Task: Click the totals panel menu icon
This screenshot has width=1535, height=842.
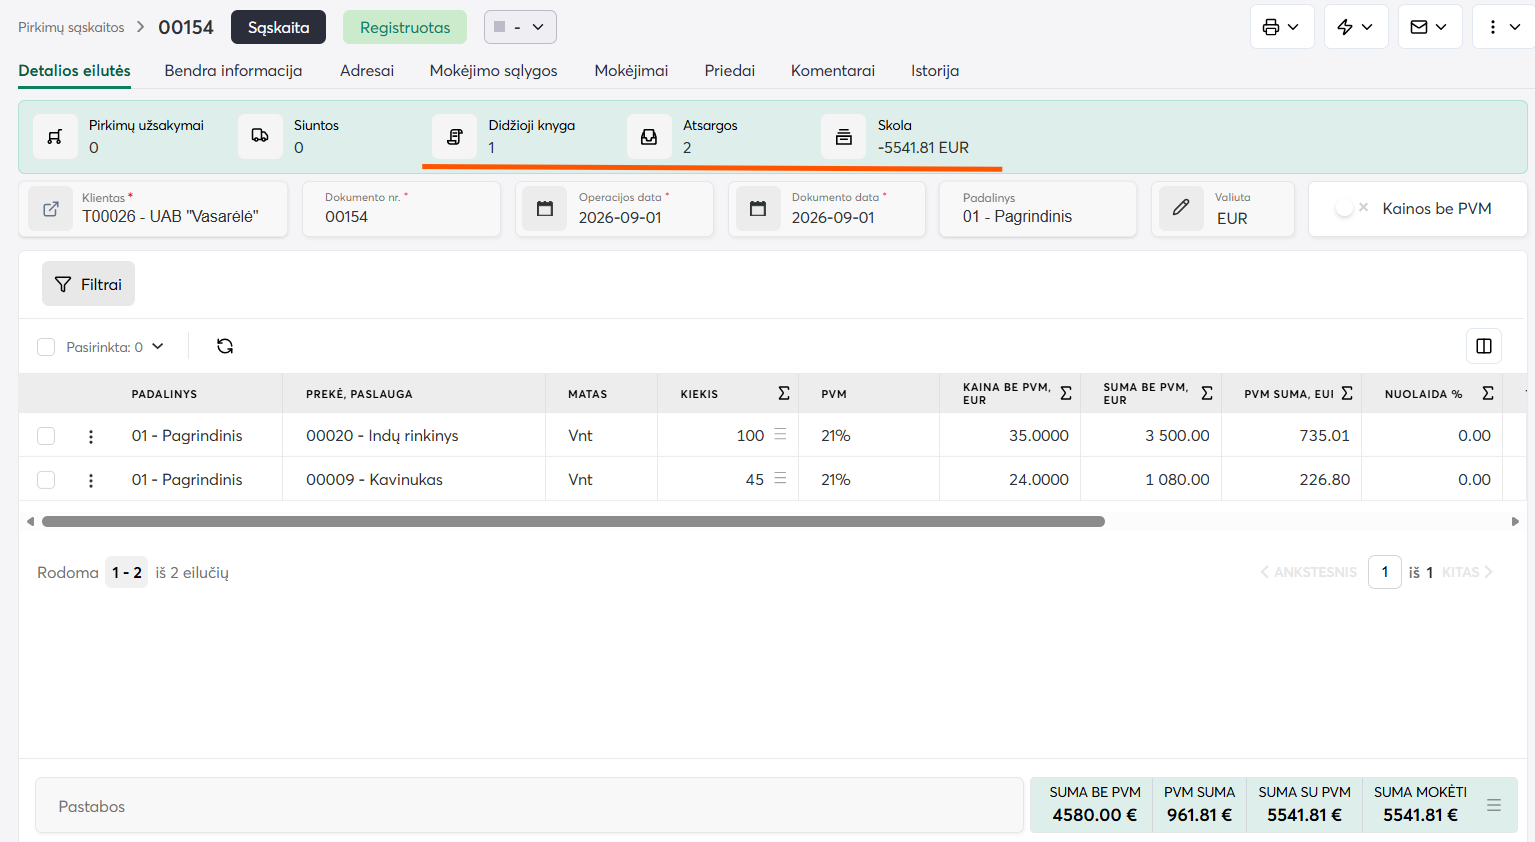Action: (1494, 805)
